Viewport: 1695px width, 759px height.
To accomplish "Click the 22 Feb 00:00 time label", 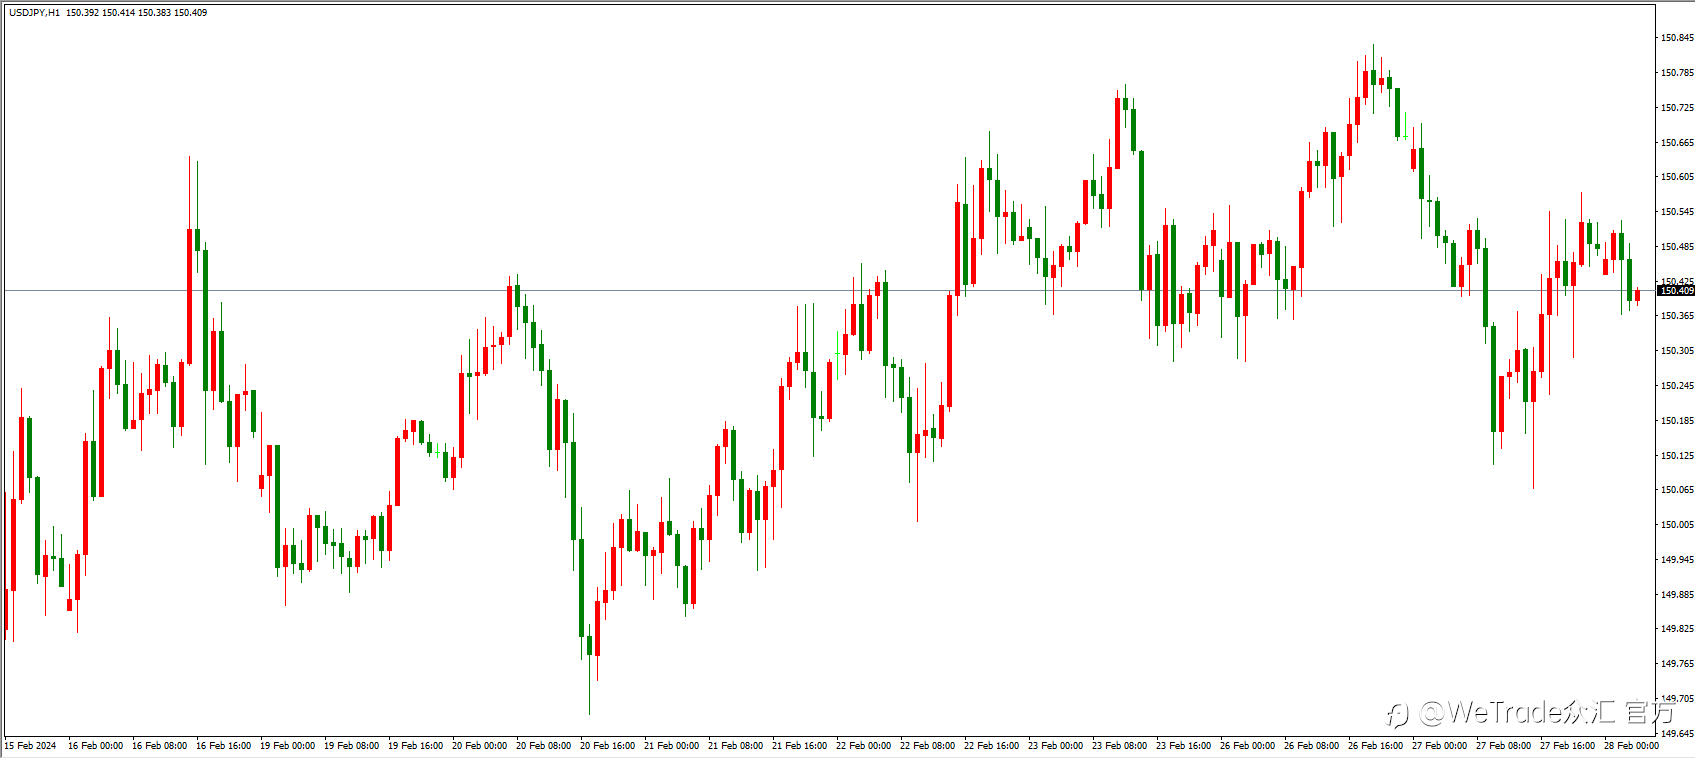I will (x=864, y=746).
